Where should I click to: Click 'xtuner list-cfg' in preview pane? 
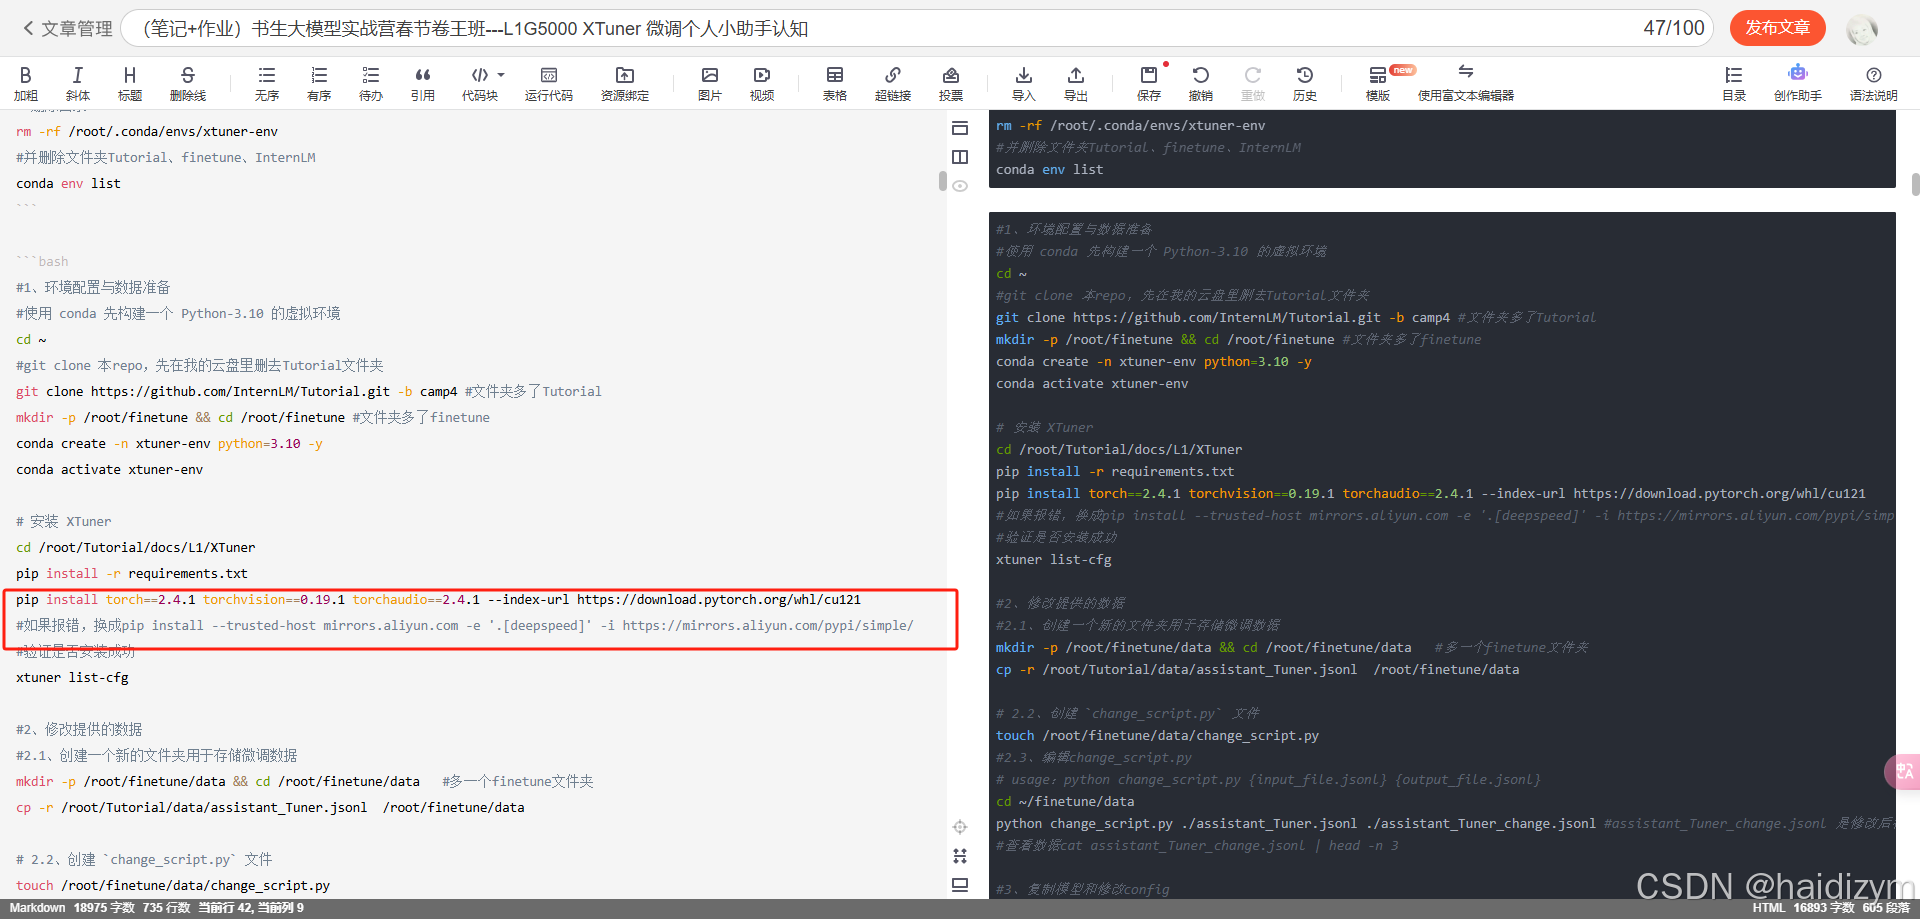(1054, 559)
